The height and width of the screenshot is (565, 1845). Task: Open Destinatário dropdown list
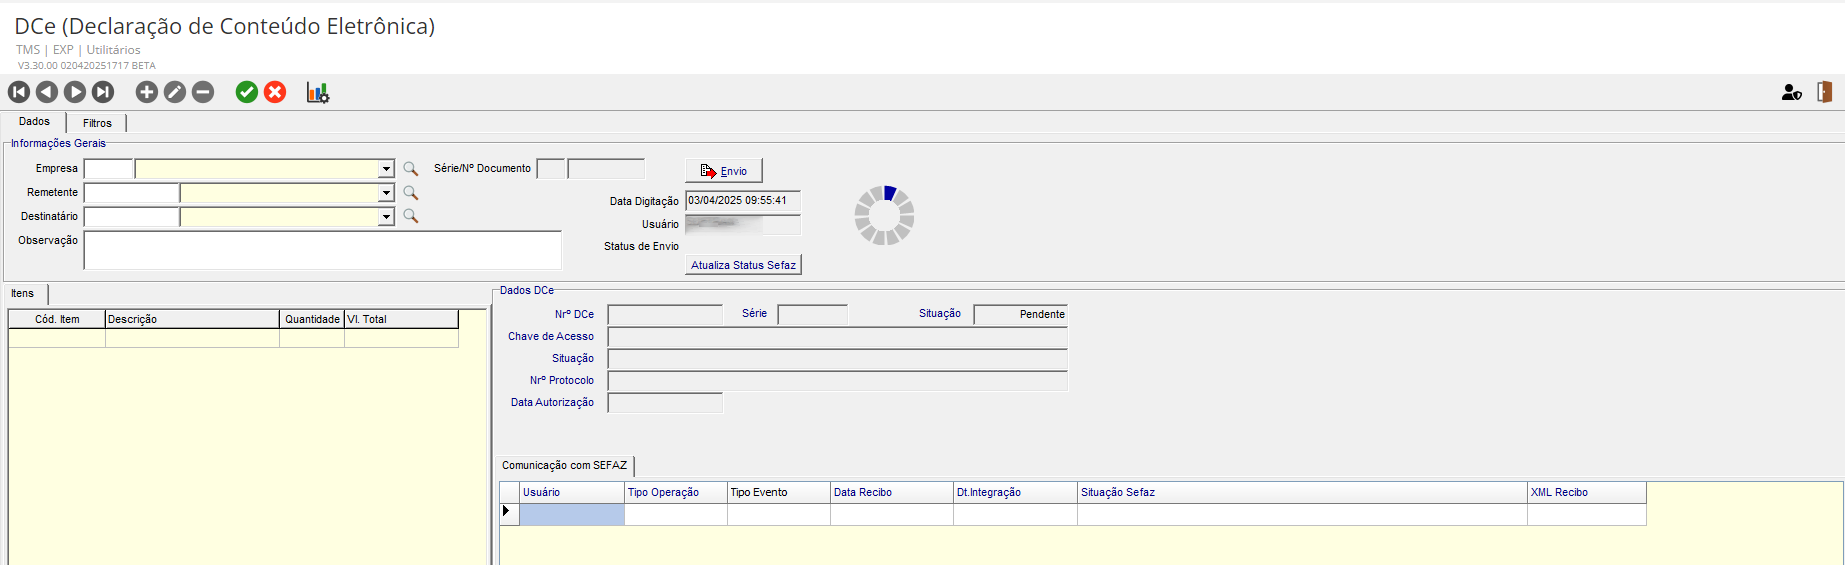(386, 217)
